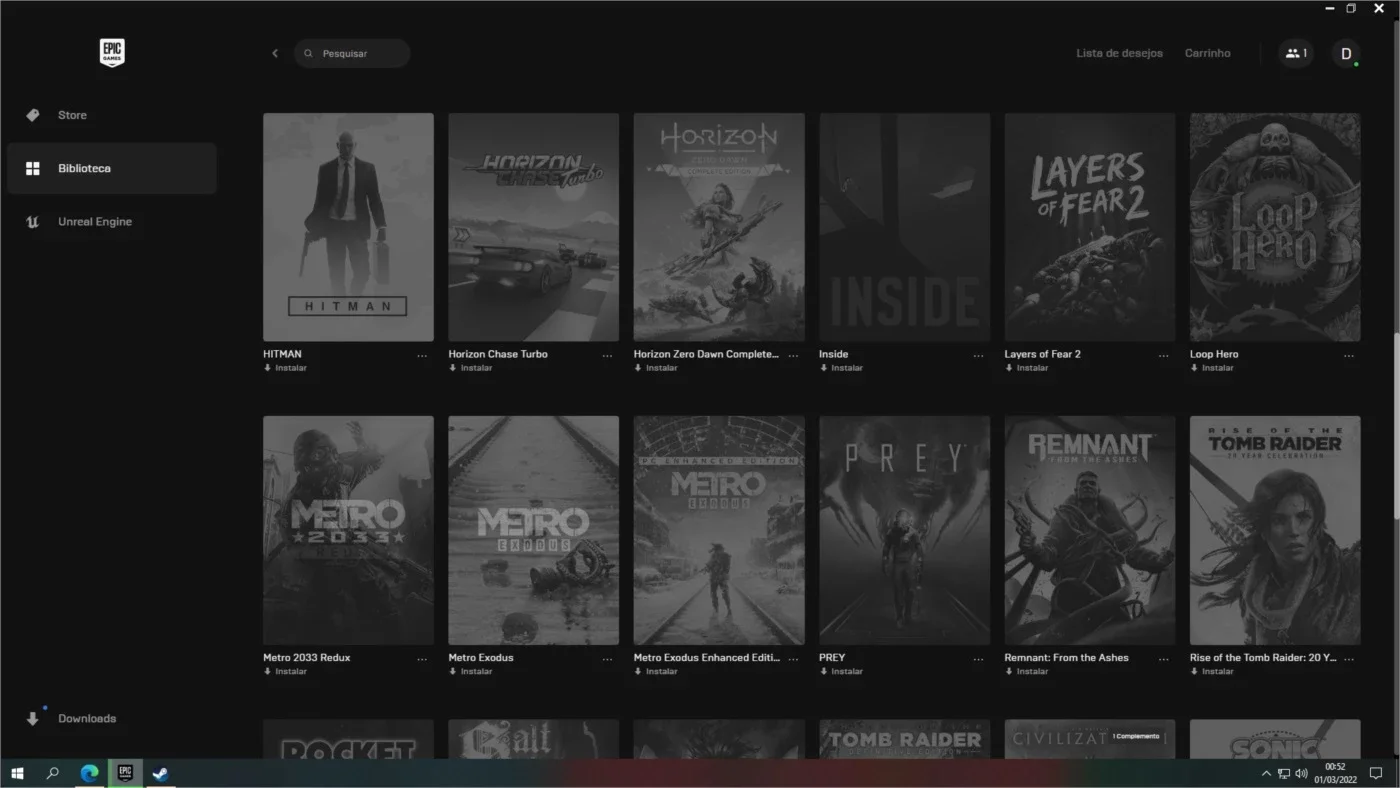The width and height of the screenshot is (1400, 788).
Task: Launch Steam from the Windows taskbar
Action: click(x=160, y=773)
